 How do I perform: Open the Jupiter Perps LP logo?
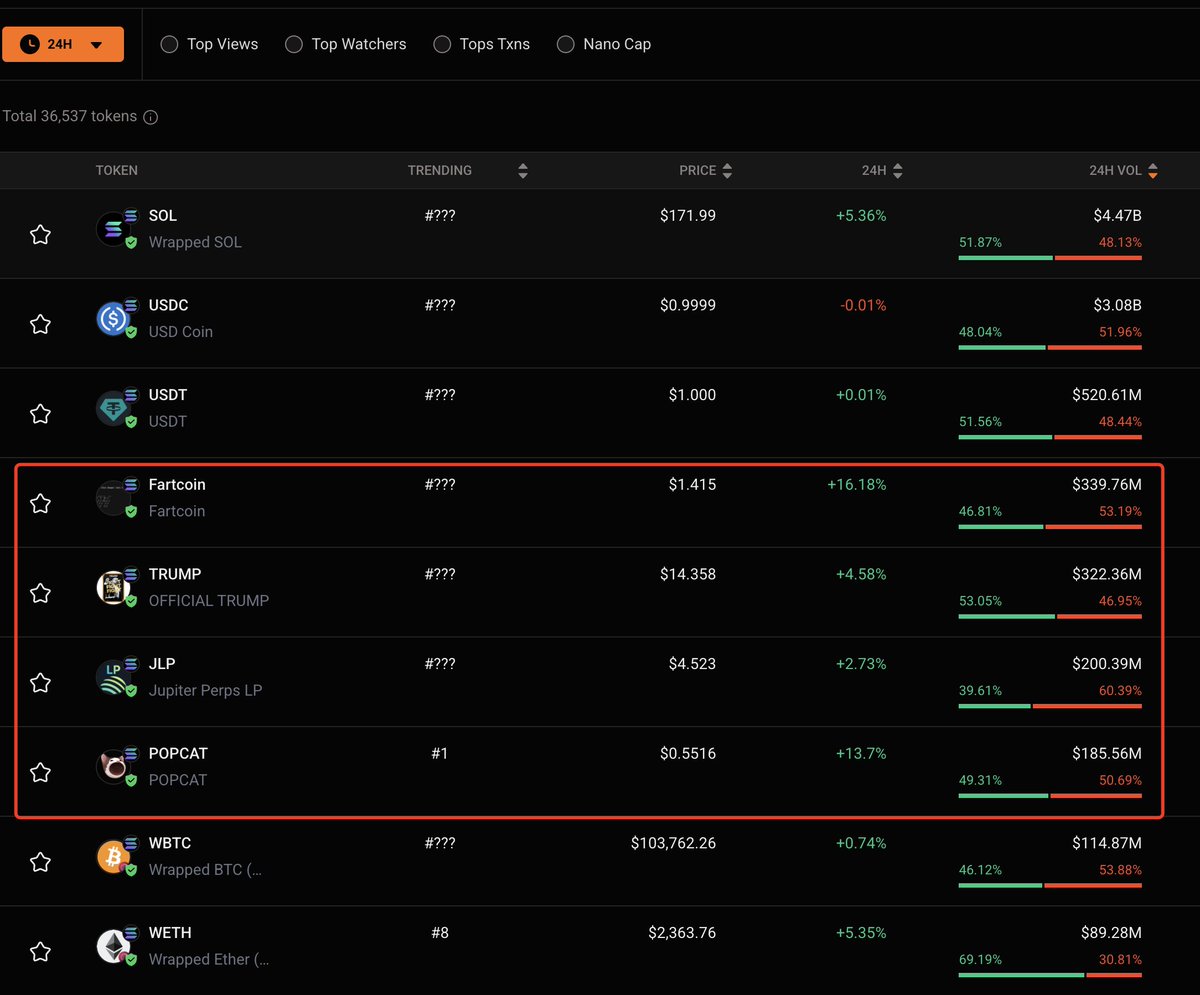pos(113,677)
